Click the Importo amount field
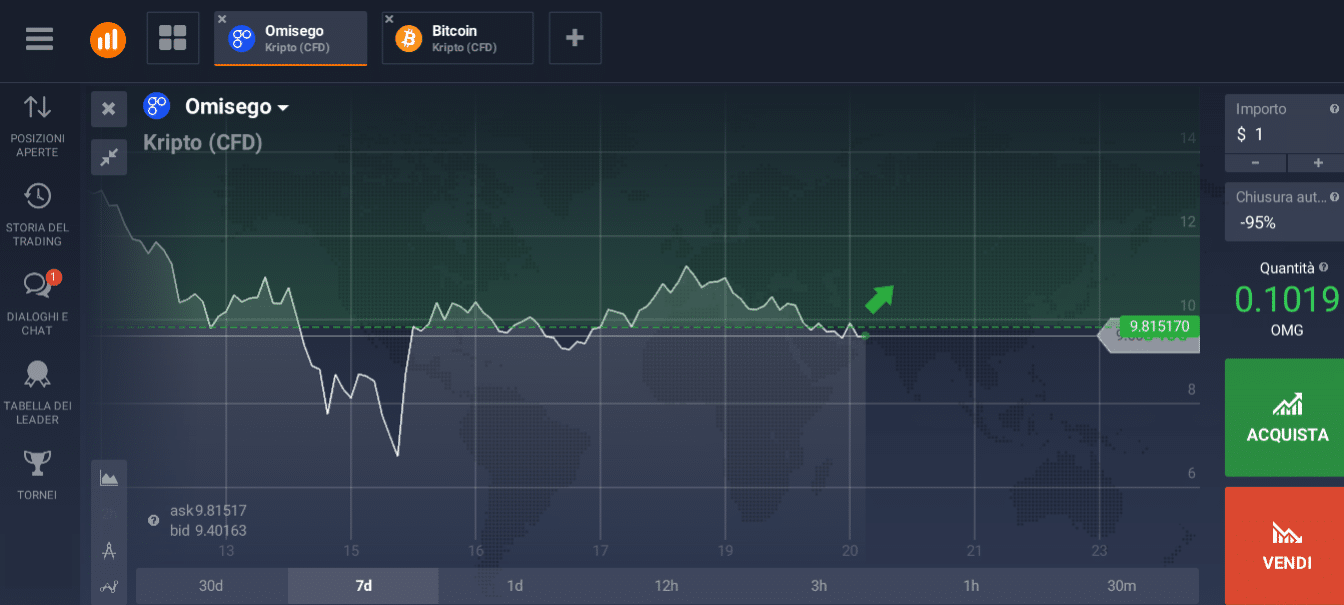Image resolution: width=1344 pixels, height=605 pixels. pyautogui.click(x=1284, y=124)
